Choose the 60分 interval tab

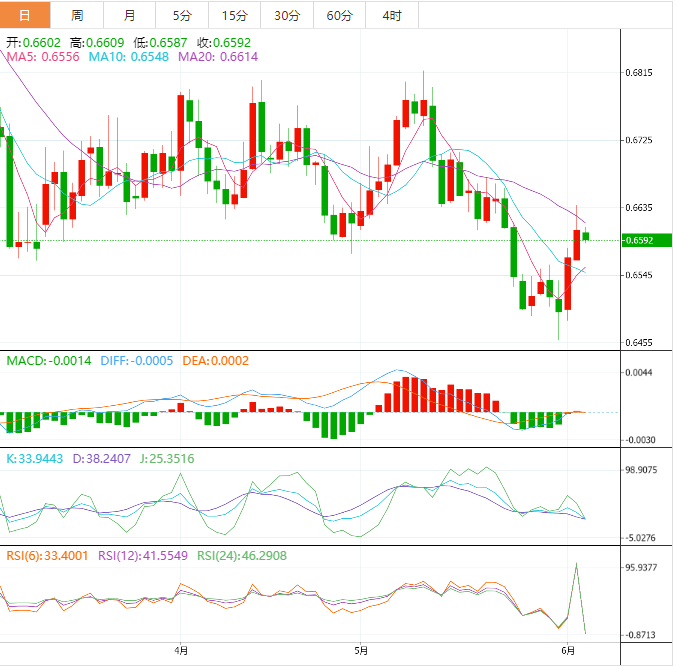point(339,15)
